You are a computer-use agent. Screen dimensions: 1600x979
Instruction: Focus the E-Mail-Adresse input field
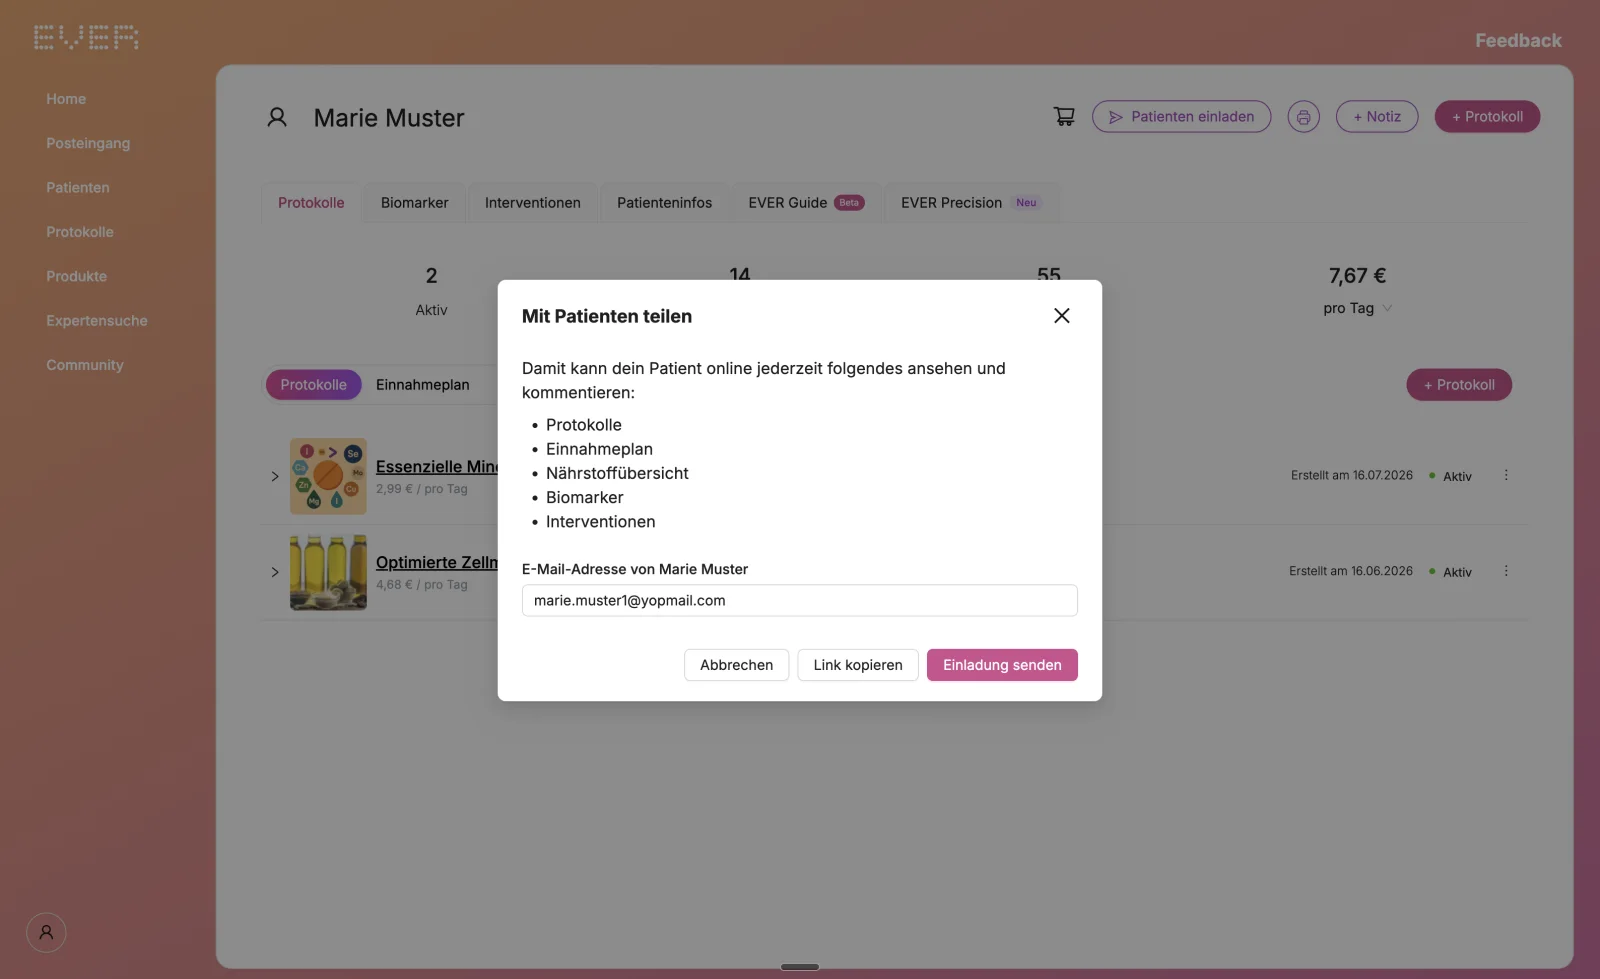(x=800, y=601)
